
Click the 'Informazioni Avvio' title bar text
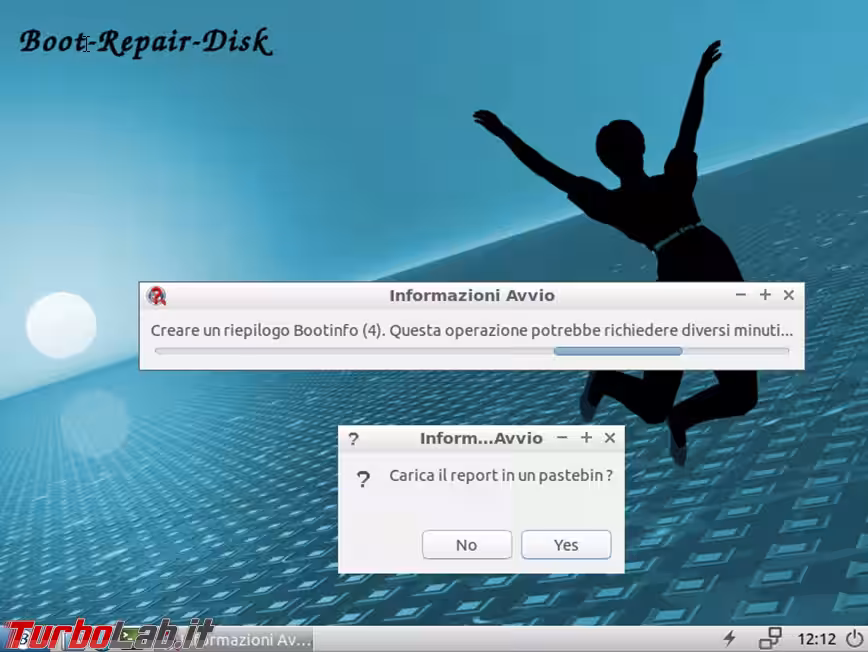click(x=471, y=296)
